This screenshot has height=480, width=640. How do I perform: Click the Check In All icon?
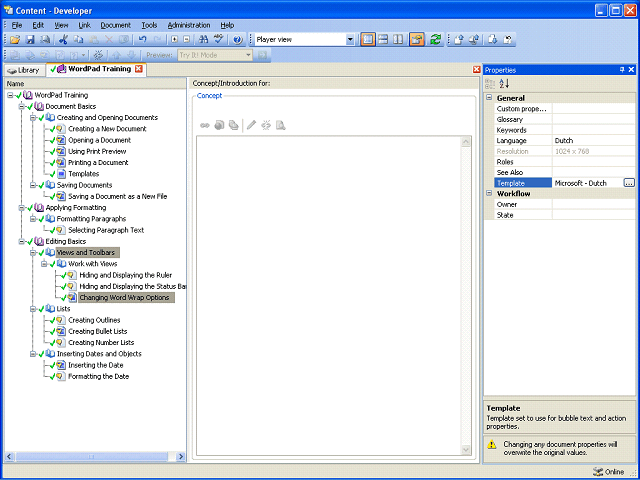[474, 40]
